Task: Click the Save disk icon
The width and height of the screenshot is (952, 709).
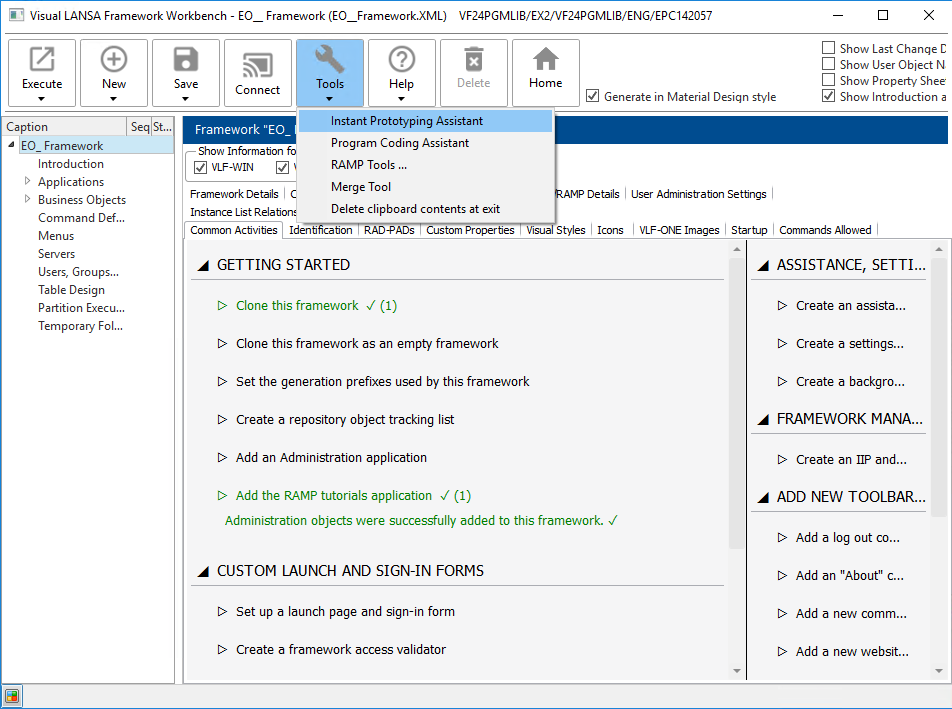Action: (186, 60)
